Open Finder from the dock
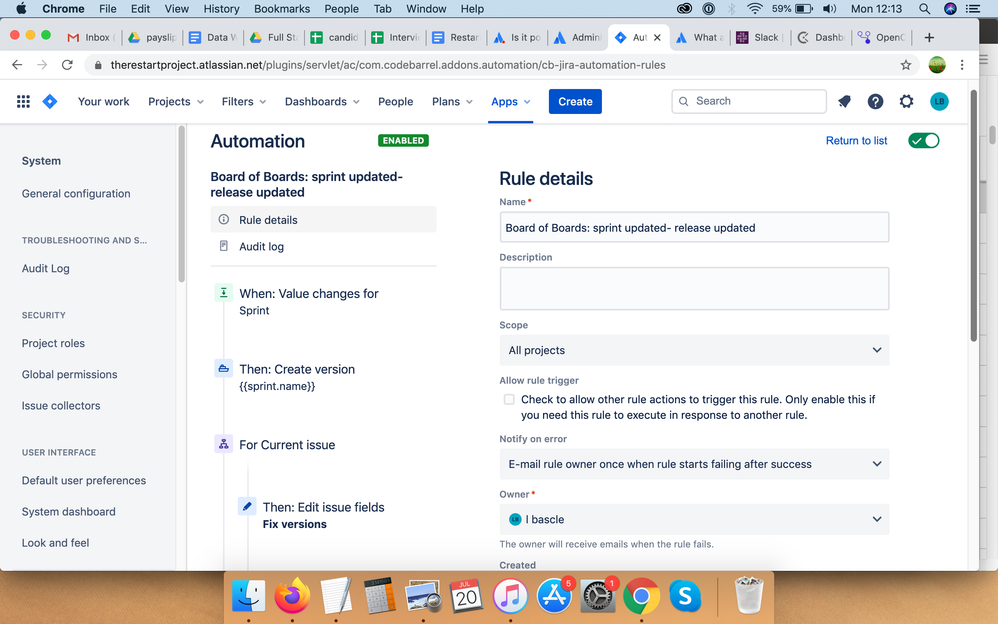The image size is (998, 624). [248, 596]
